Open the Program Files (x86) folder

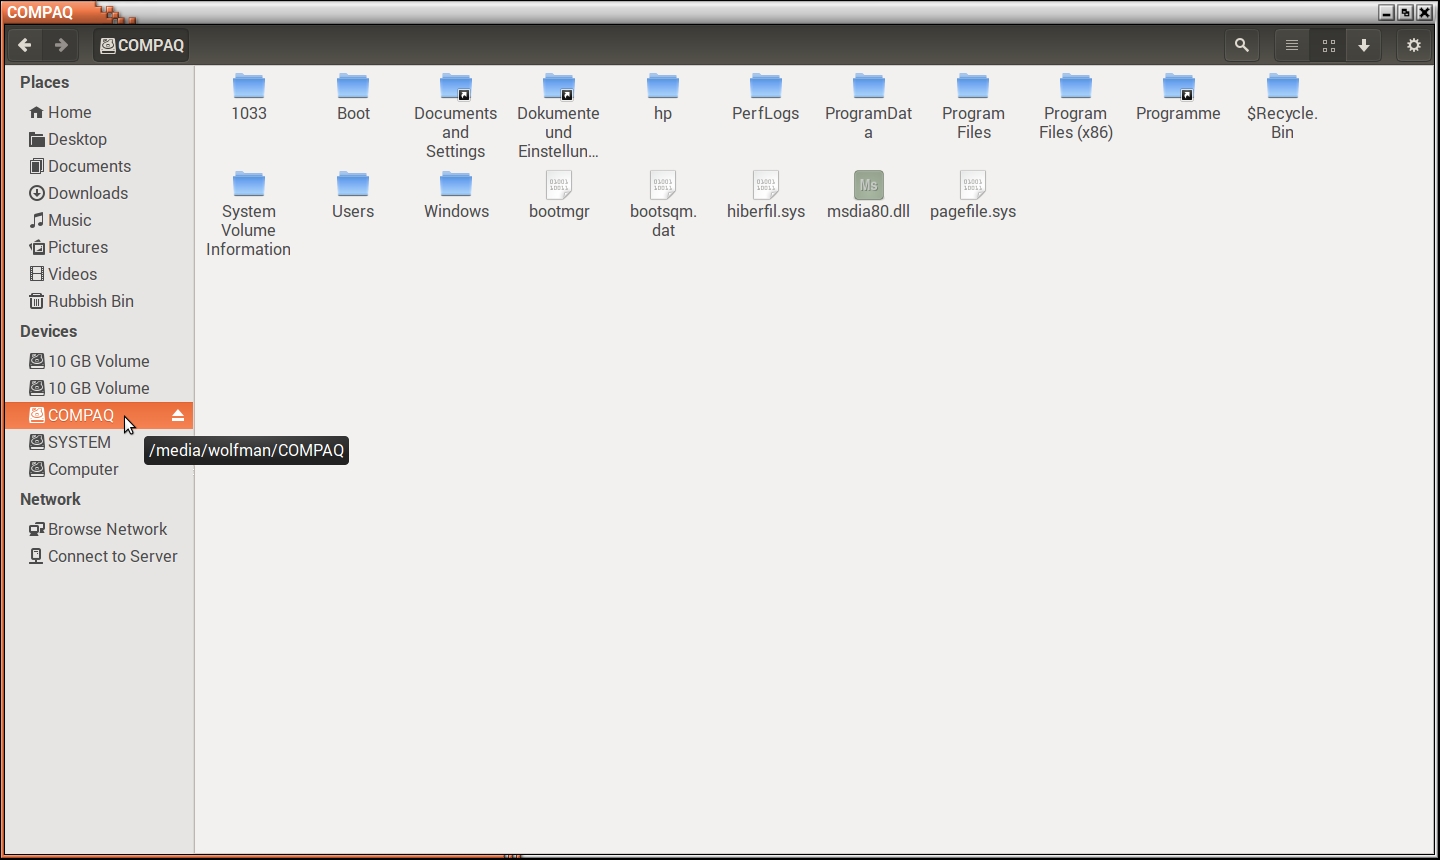(x=1076, y=87)
